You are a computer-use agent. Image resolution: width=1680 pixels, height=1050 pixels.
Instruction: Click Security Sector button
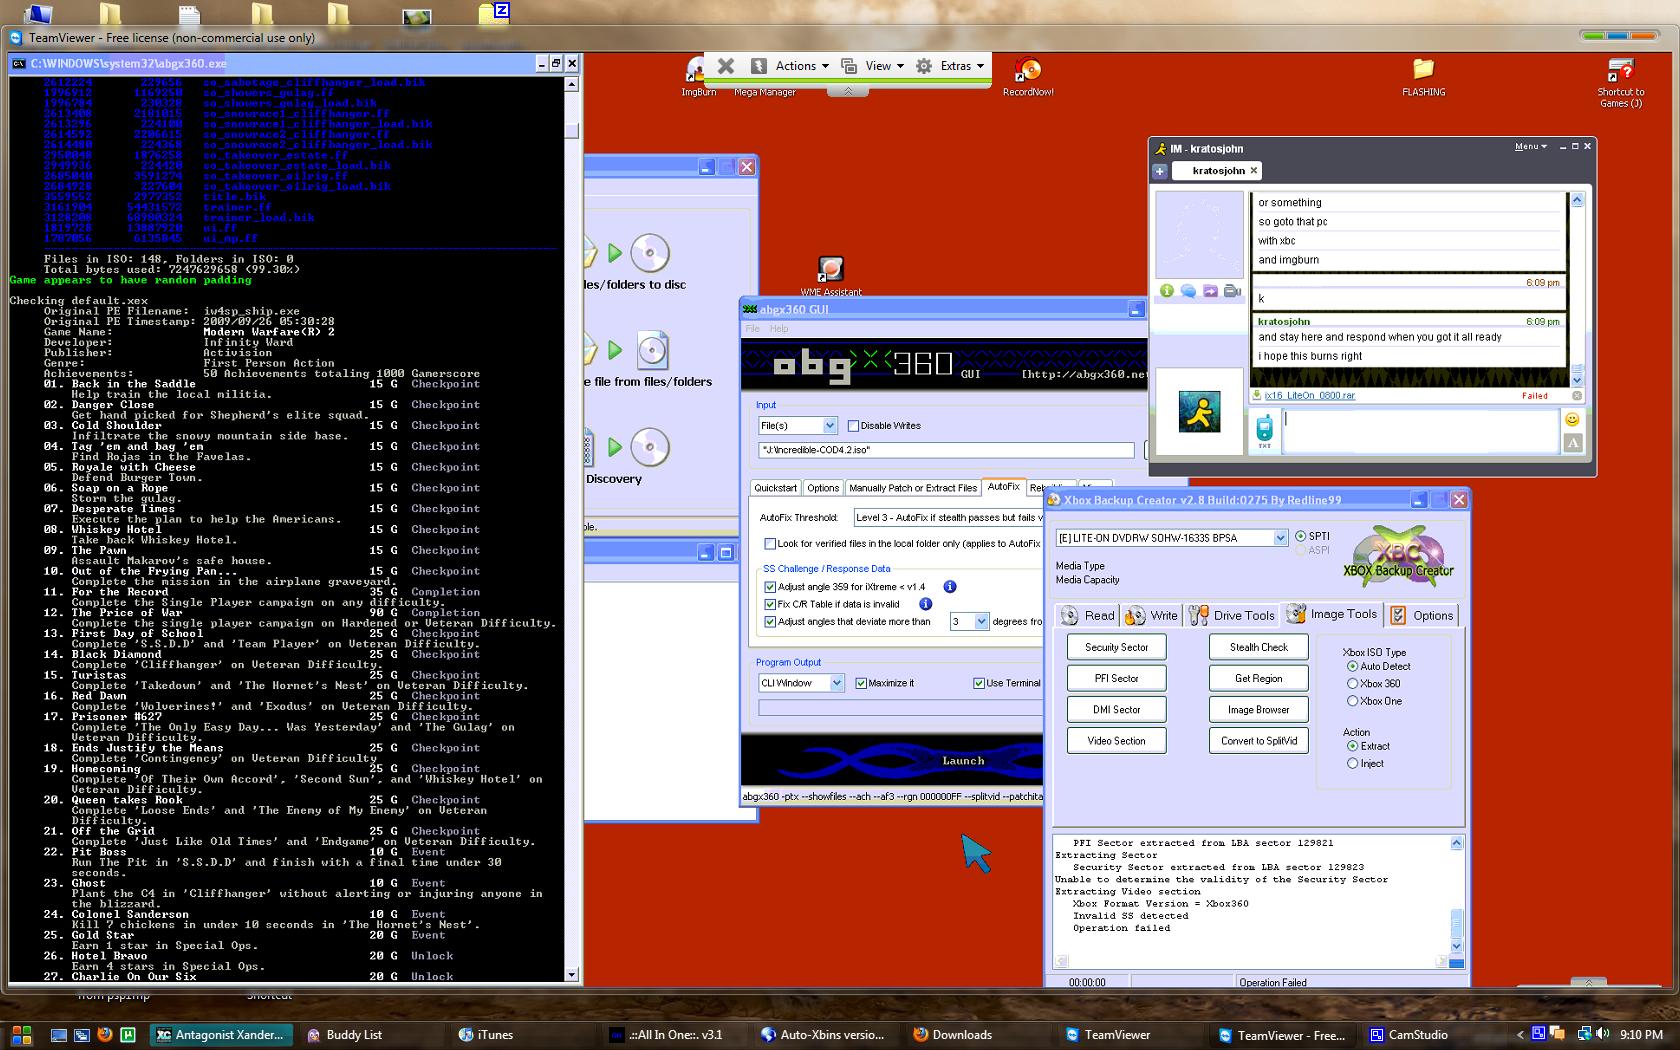pos(1116,647)
